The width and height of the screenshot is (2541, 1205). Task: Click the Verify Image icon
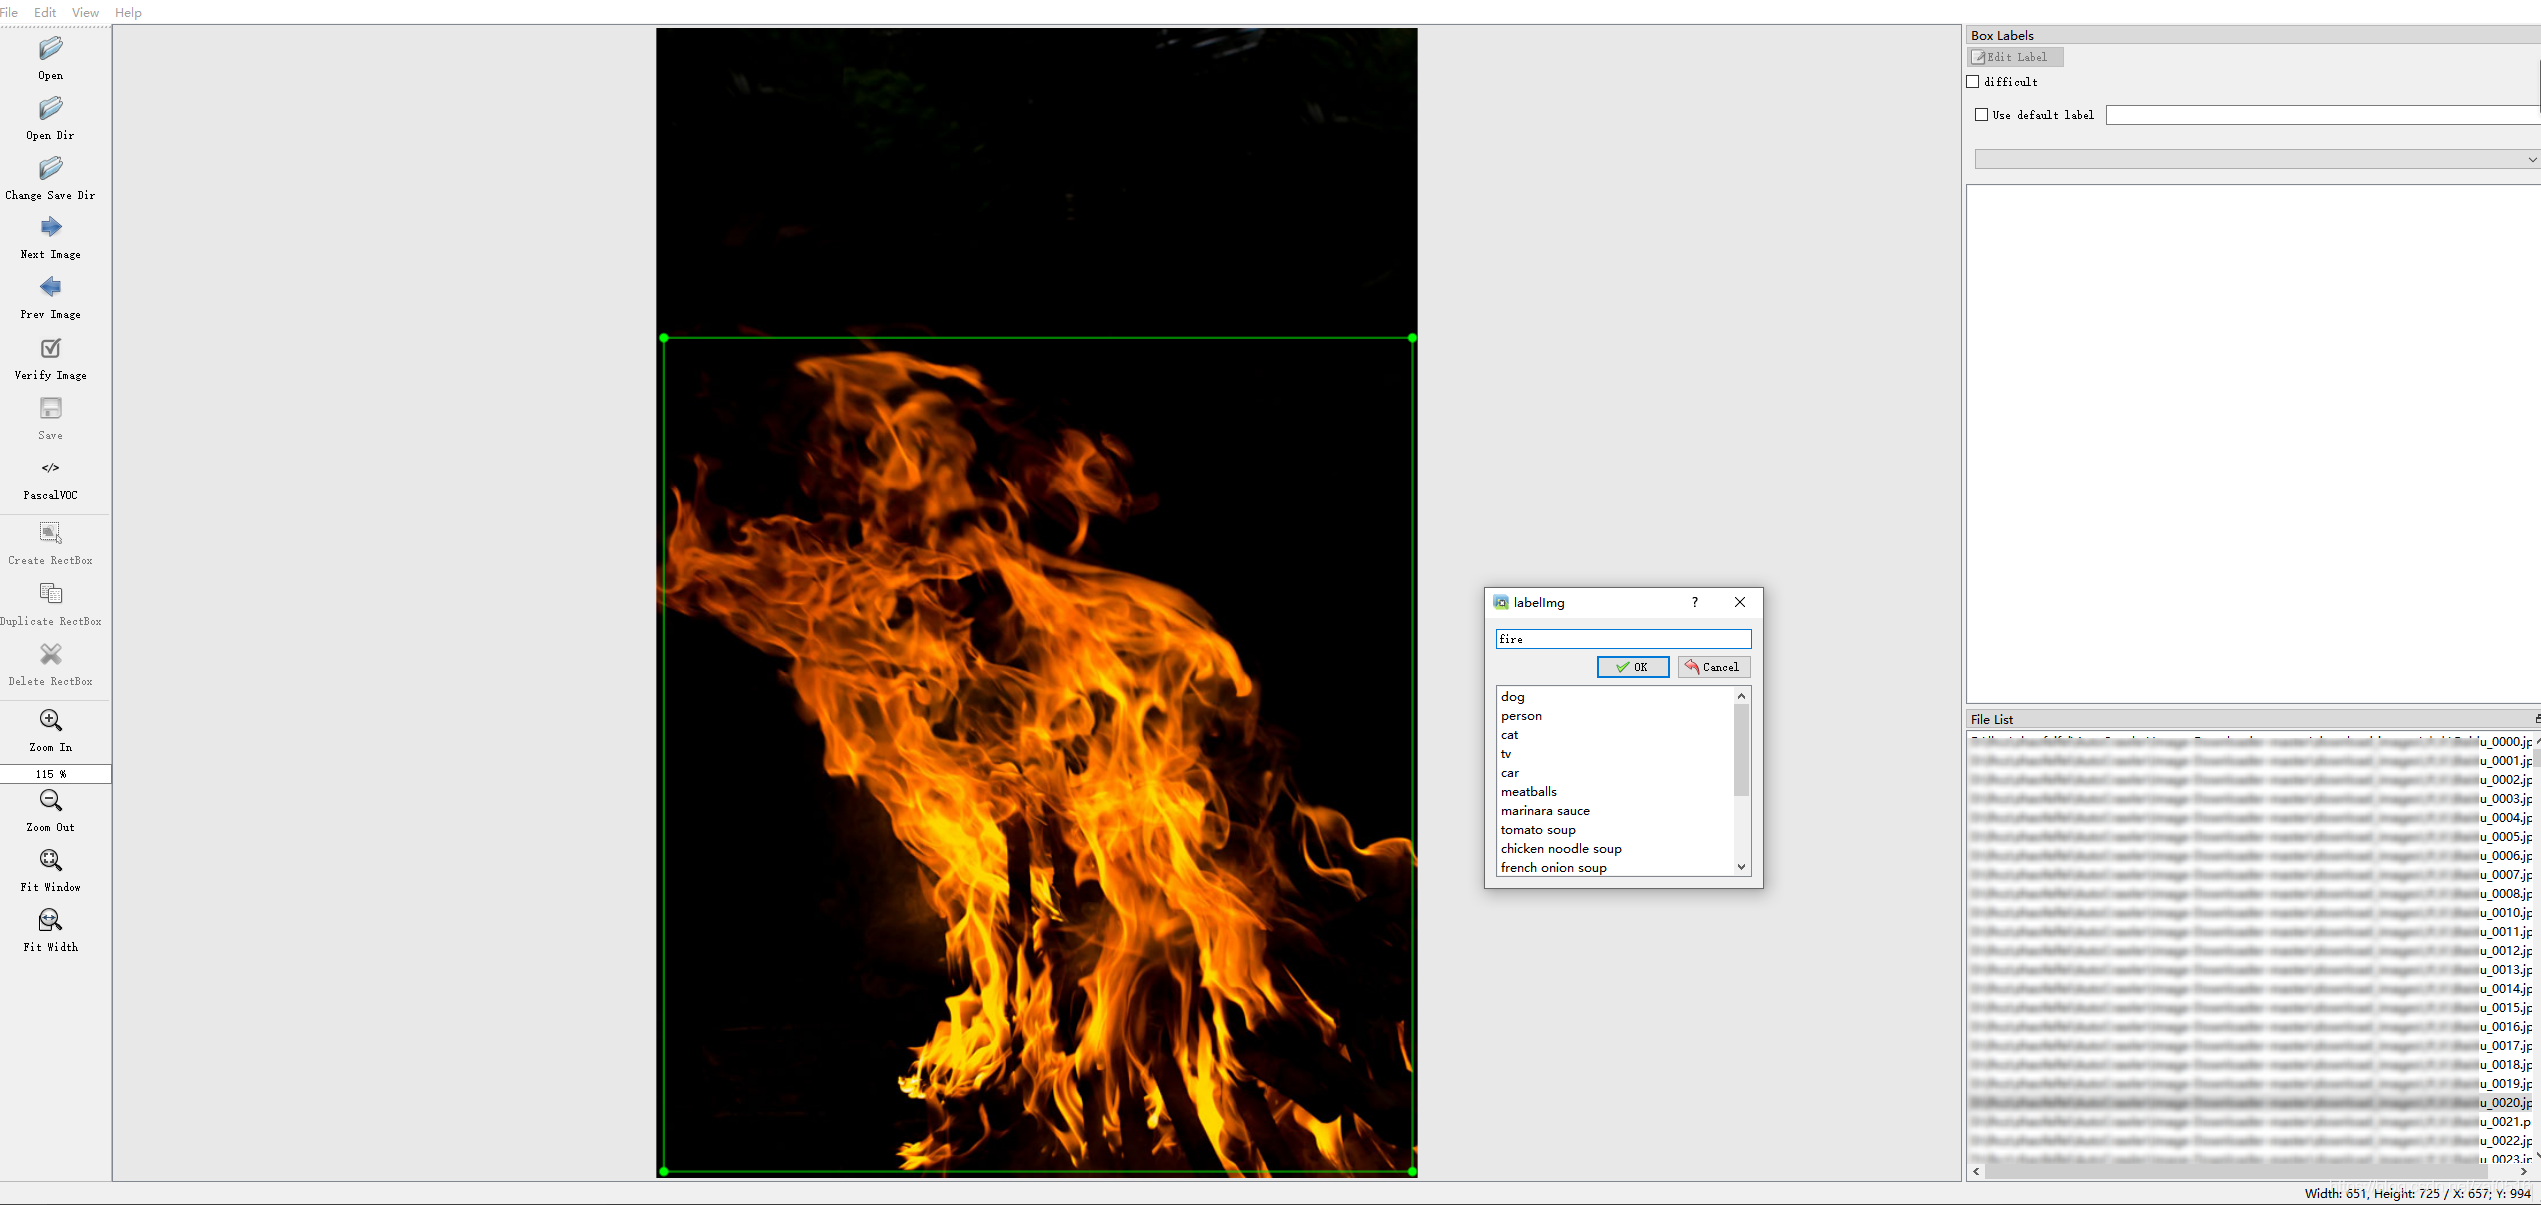pyautogui.click(x=50, y=348)
